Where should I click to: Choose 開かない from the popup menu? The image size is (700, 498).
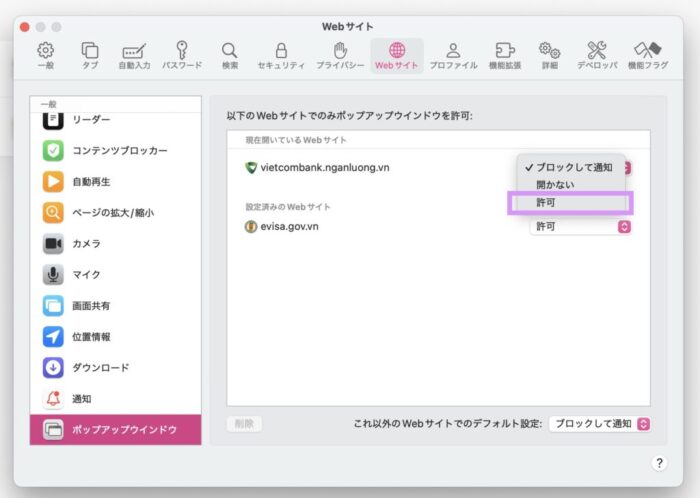[x=555, y=185]
